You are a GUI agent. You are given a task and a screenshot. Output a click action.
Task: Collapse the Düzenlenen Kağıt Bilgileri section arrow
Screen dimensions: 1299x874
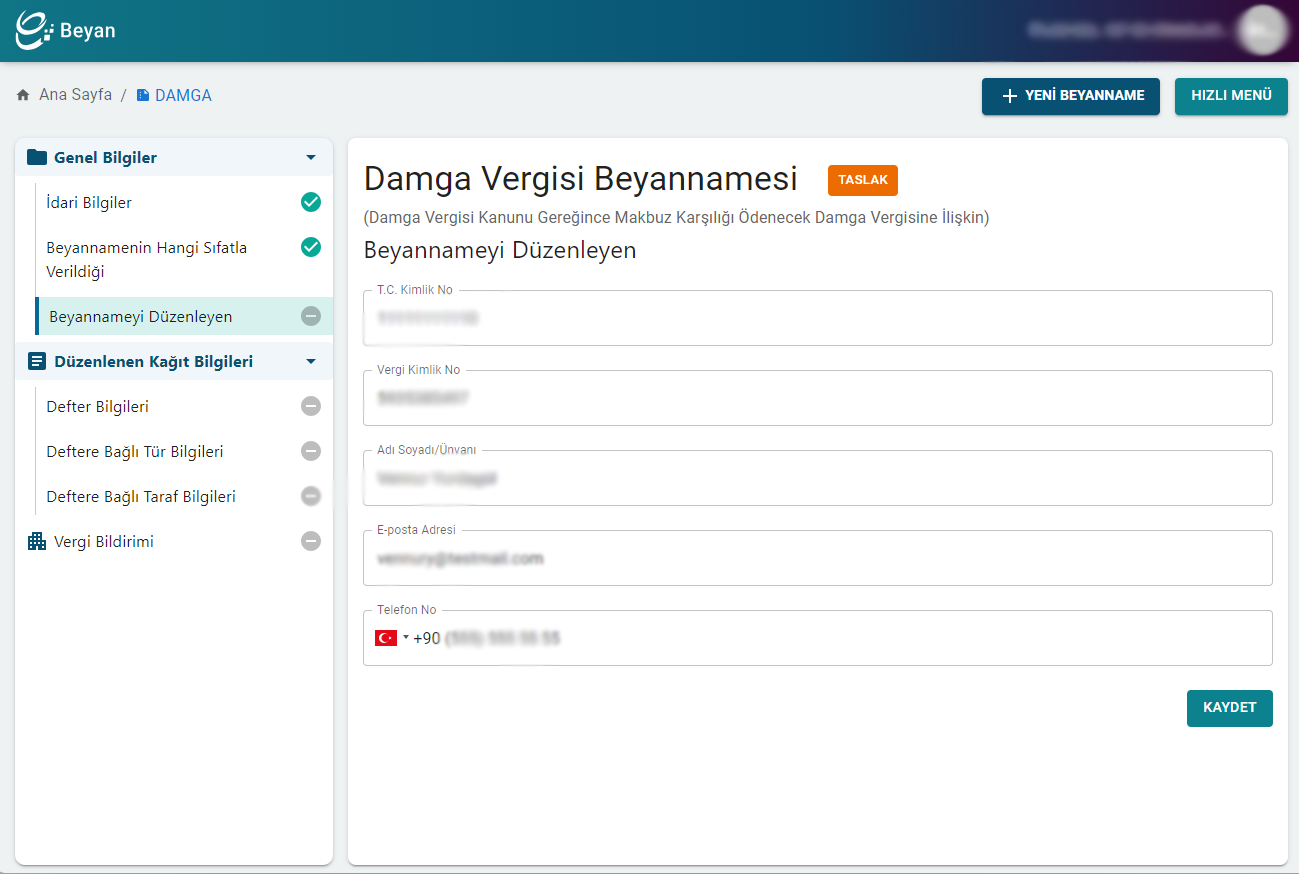(311, 361)
